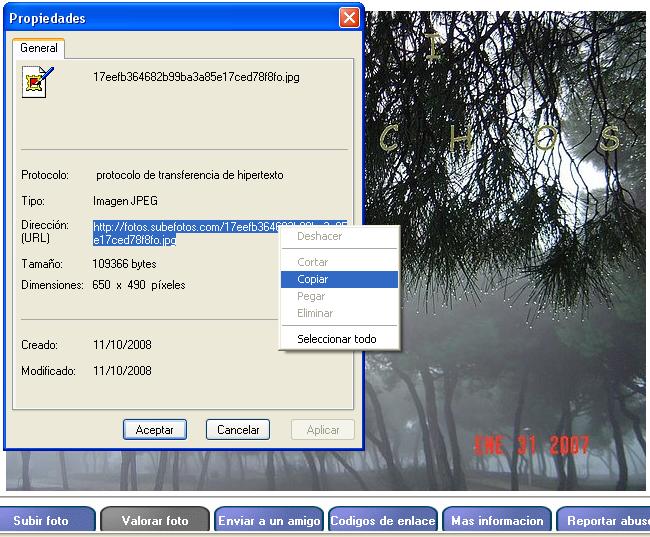Screen dimensions: 650x537
Task: Click the Cortar context menu entry
Action: [x=312, y=262]
